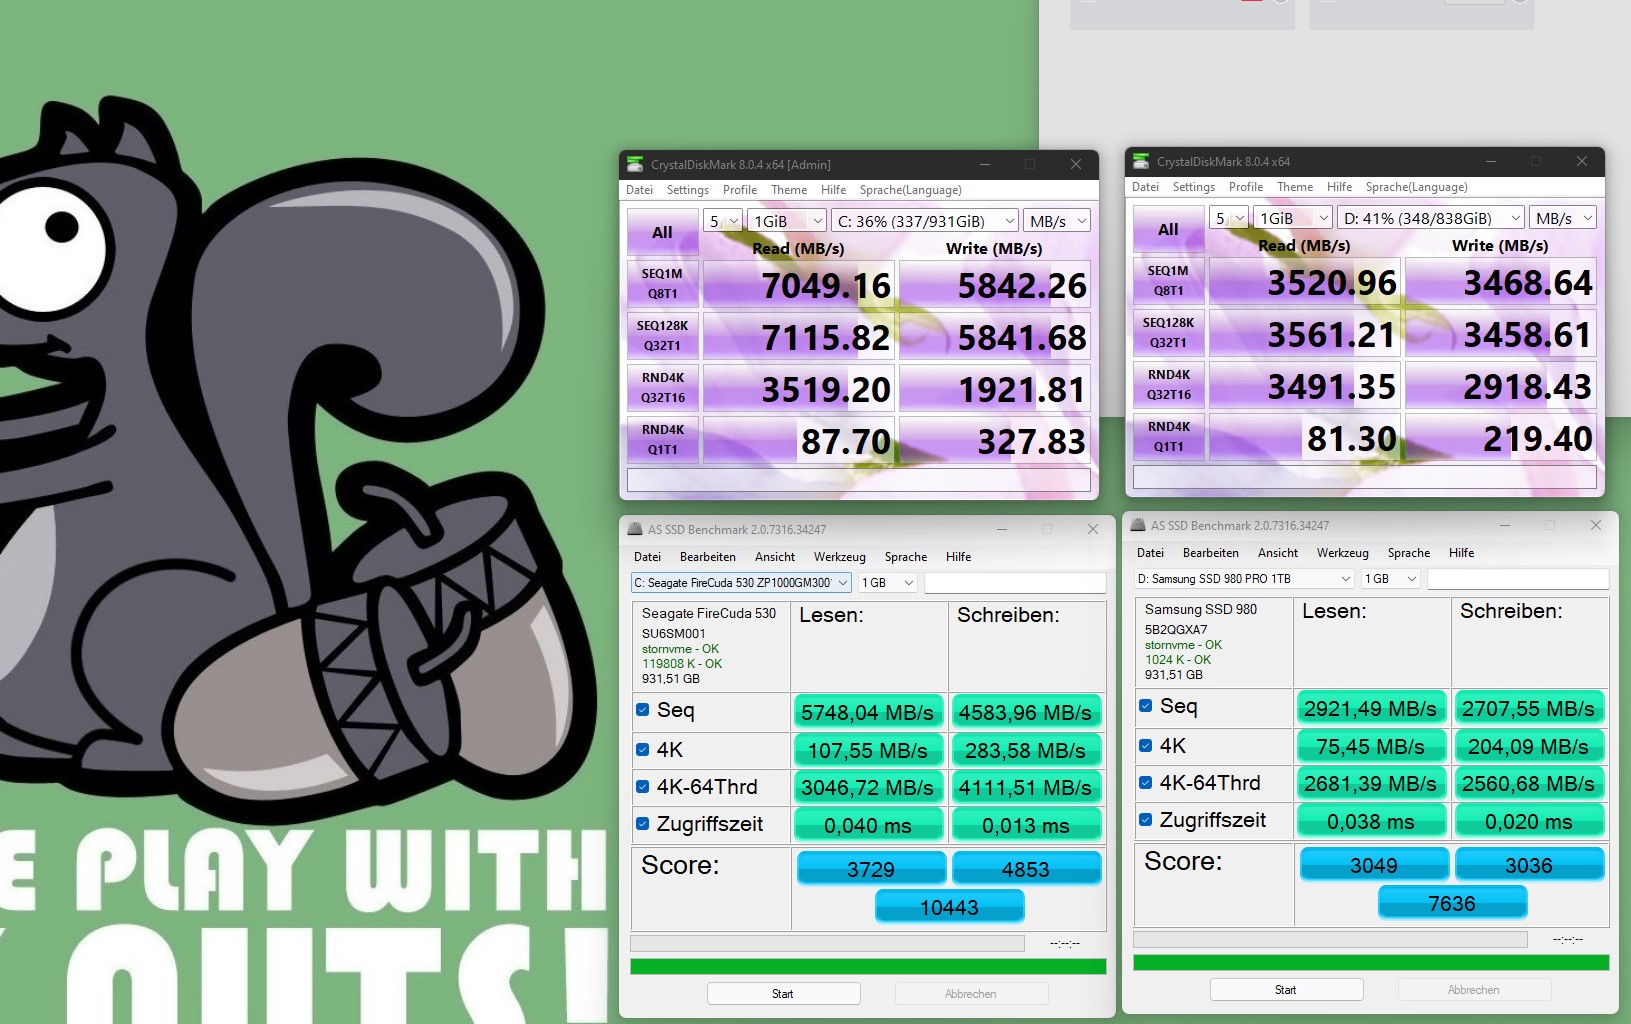The image size is (1631, 1024).
Task: Click the right AS SSD Benchmark title icon
Action: coord(1137,525)
